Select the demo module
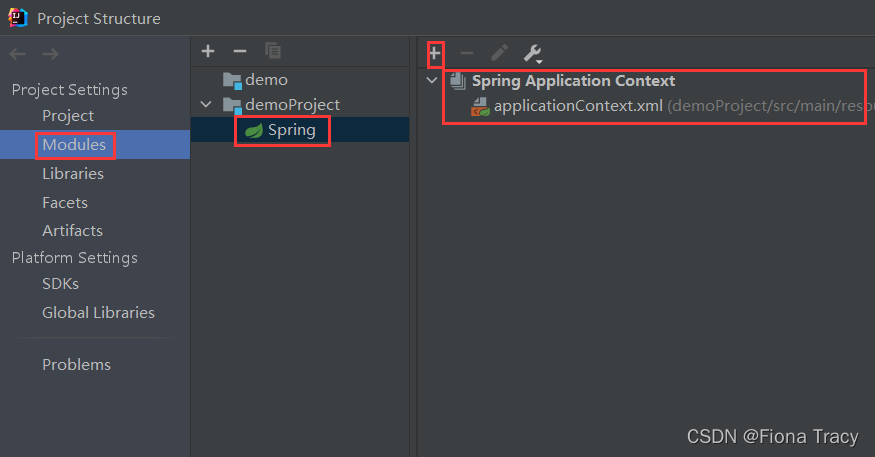 [266, 80]
